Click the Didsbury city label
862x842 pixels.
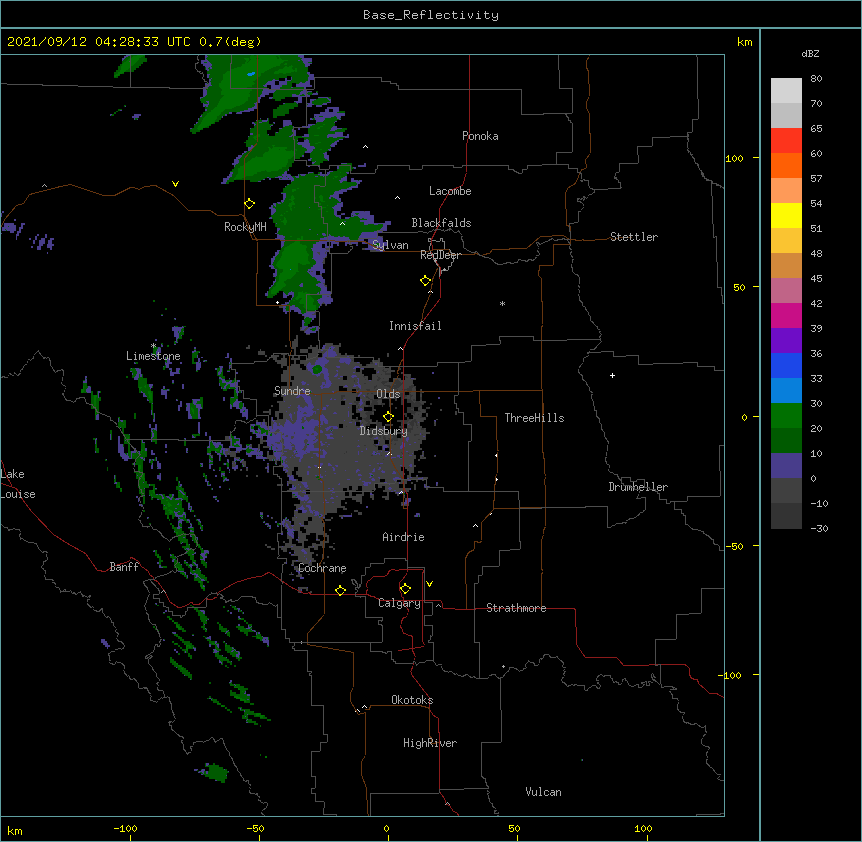pos(384,431)
